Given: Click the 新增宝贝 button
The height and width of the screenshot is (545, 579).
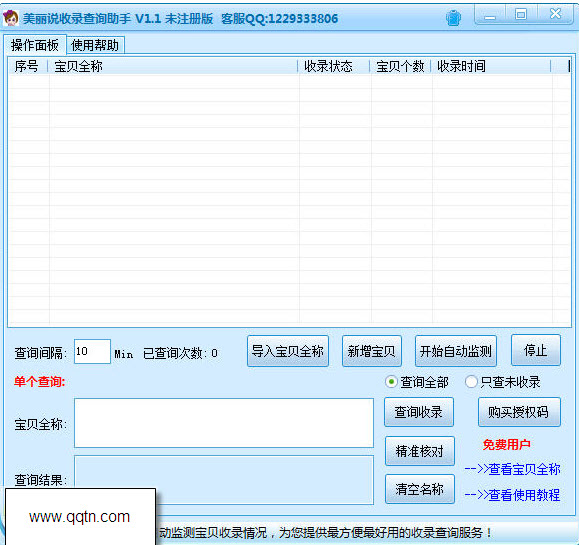Looking at the screenshot, I should coord(371,351).
